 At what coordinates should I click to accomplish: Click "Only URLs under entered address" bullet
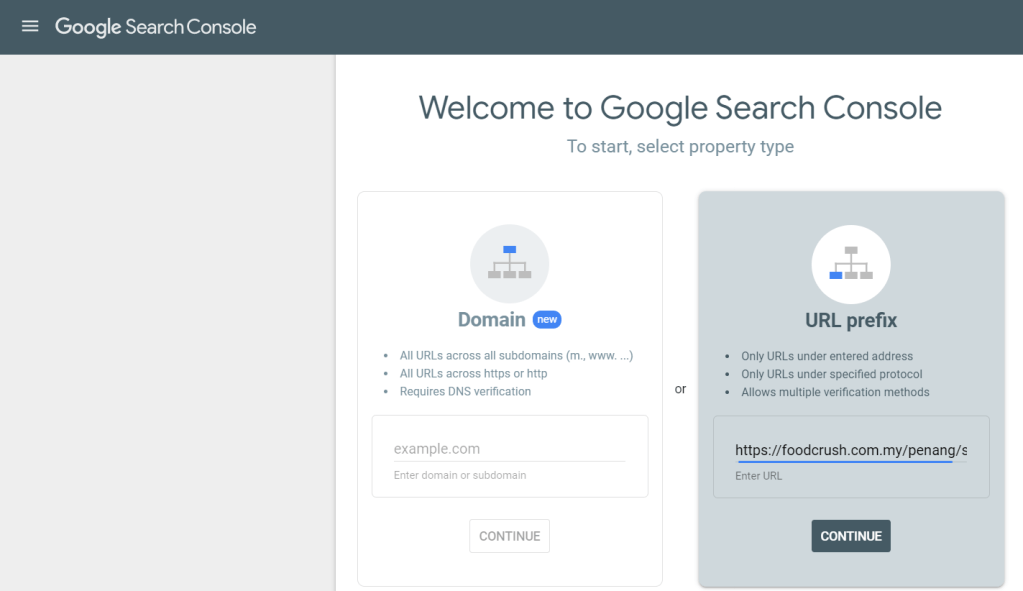tap(826, 356)
